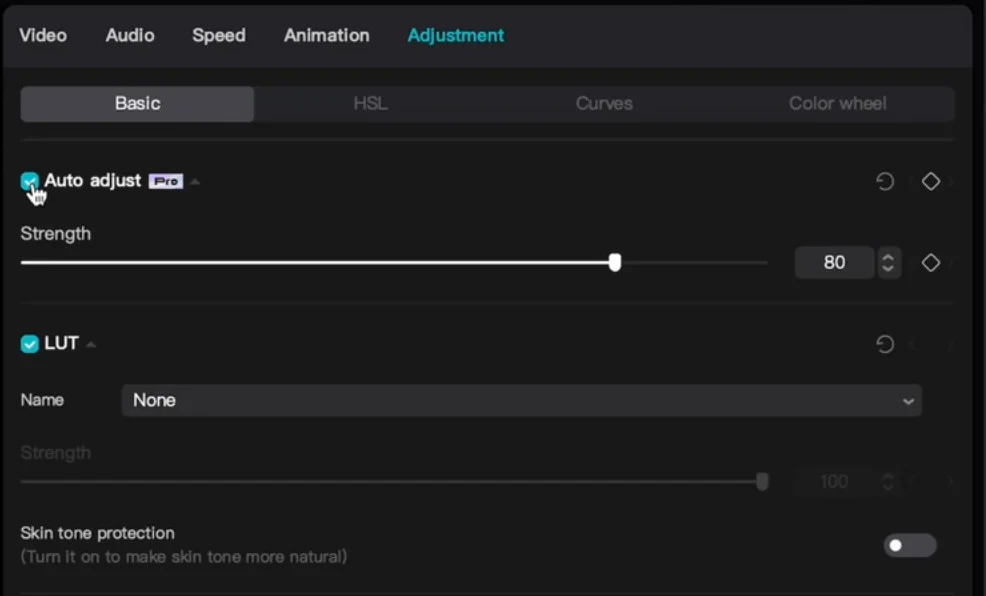Screen dimensions: 986x596
Task: Click the LUT section label
Action: pyautogui.click(x=62, y=343)
